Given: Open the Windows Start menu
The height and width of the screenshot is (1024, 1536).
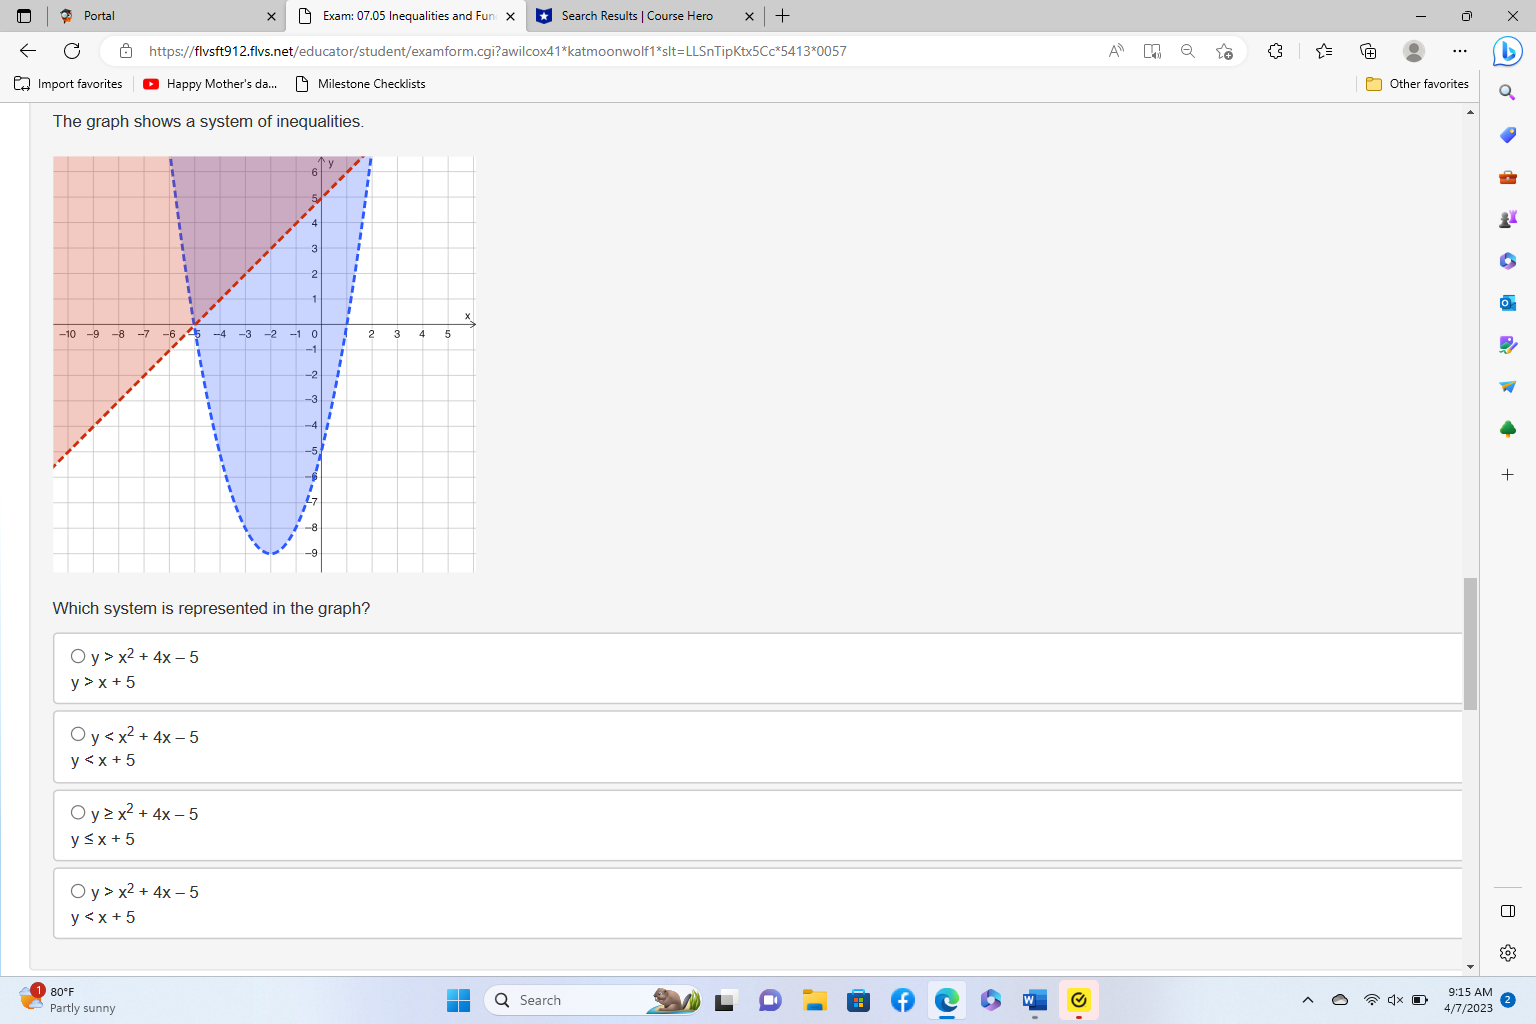Looking at the screenshot, I should (x=458, y=1000).
